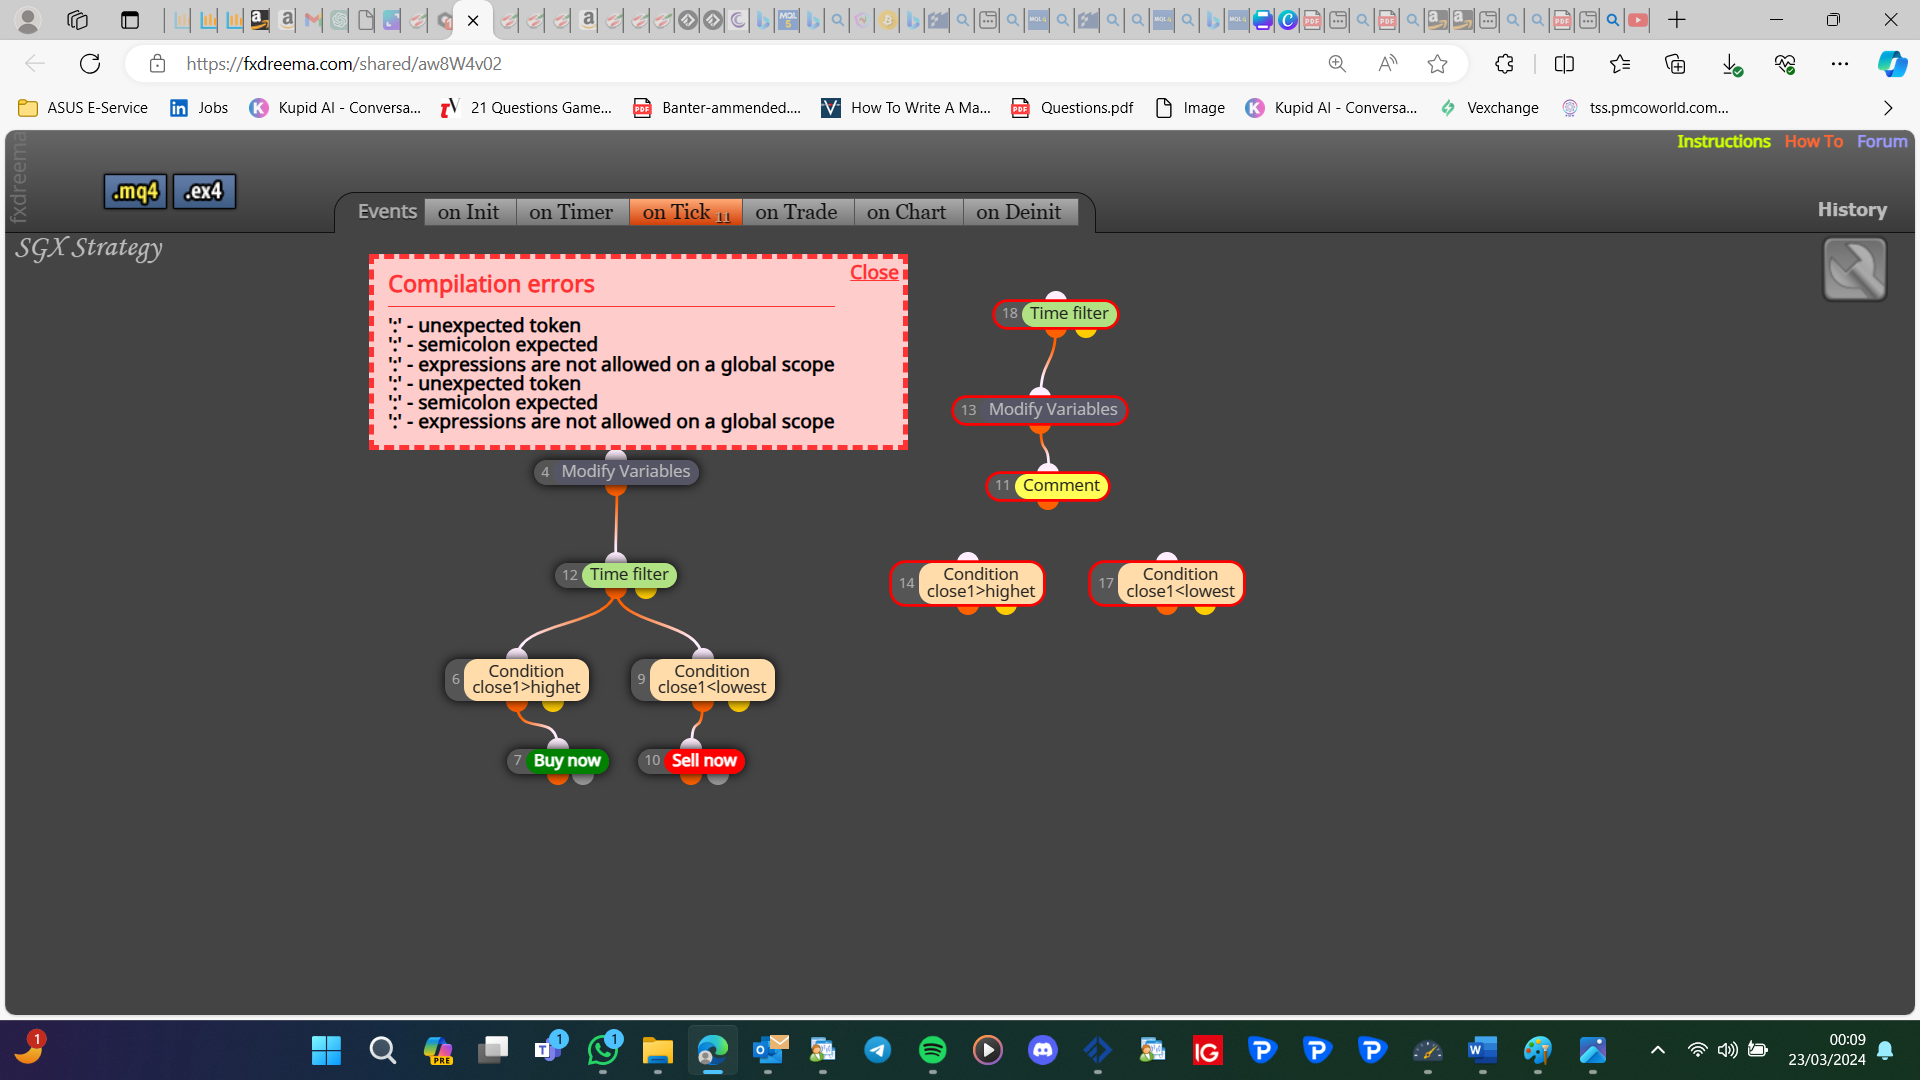Open the wrench settings tool
This screenshot has width=1920, height=1080.
click(x=1854, y=269)
